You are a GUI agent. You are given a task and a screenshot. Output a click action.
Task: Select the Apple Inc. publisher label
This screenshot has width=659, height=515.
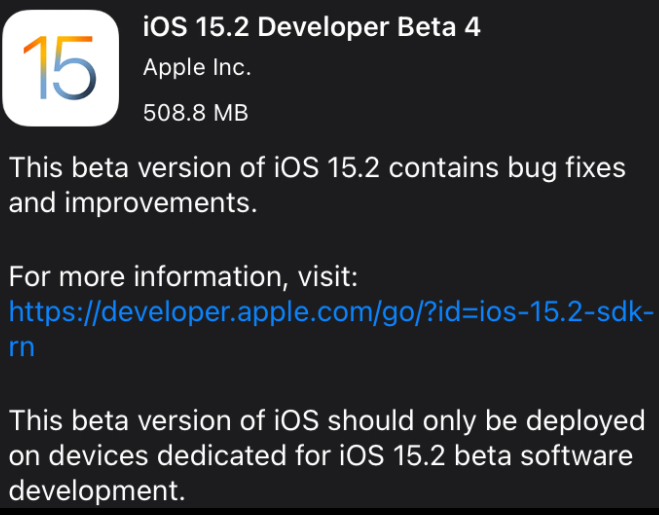click(197, 68)
